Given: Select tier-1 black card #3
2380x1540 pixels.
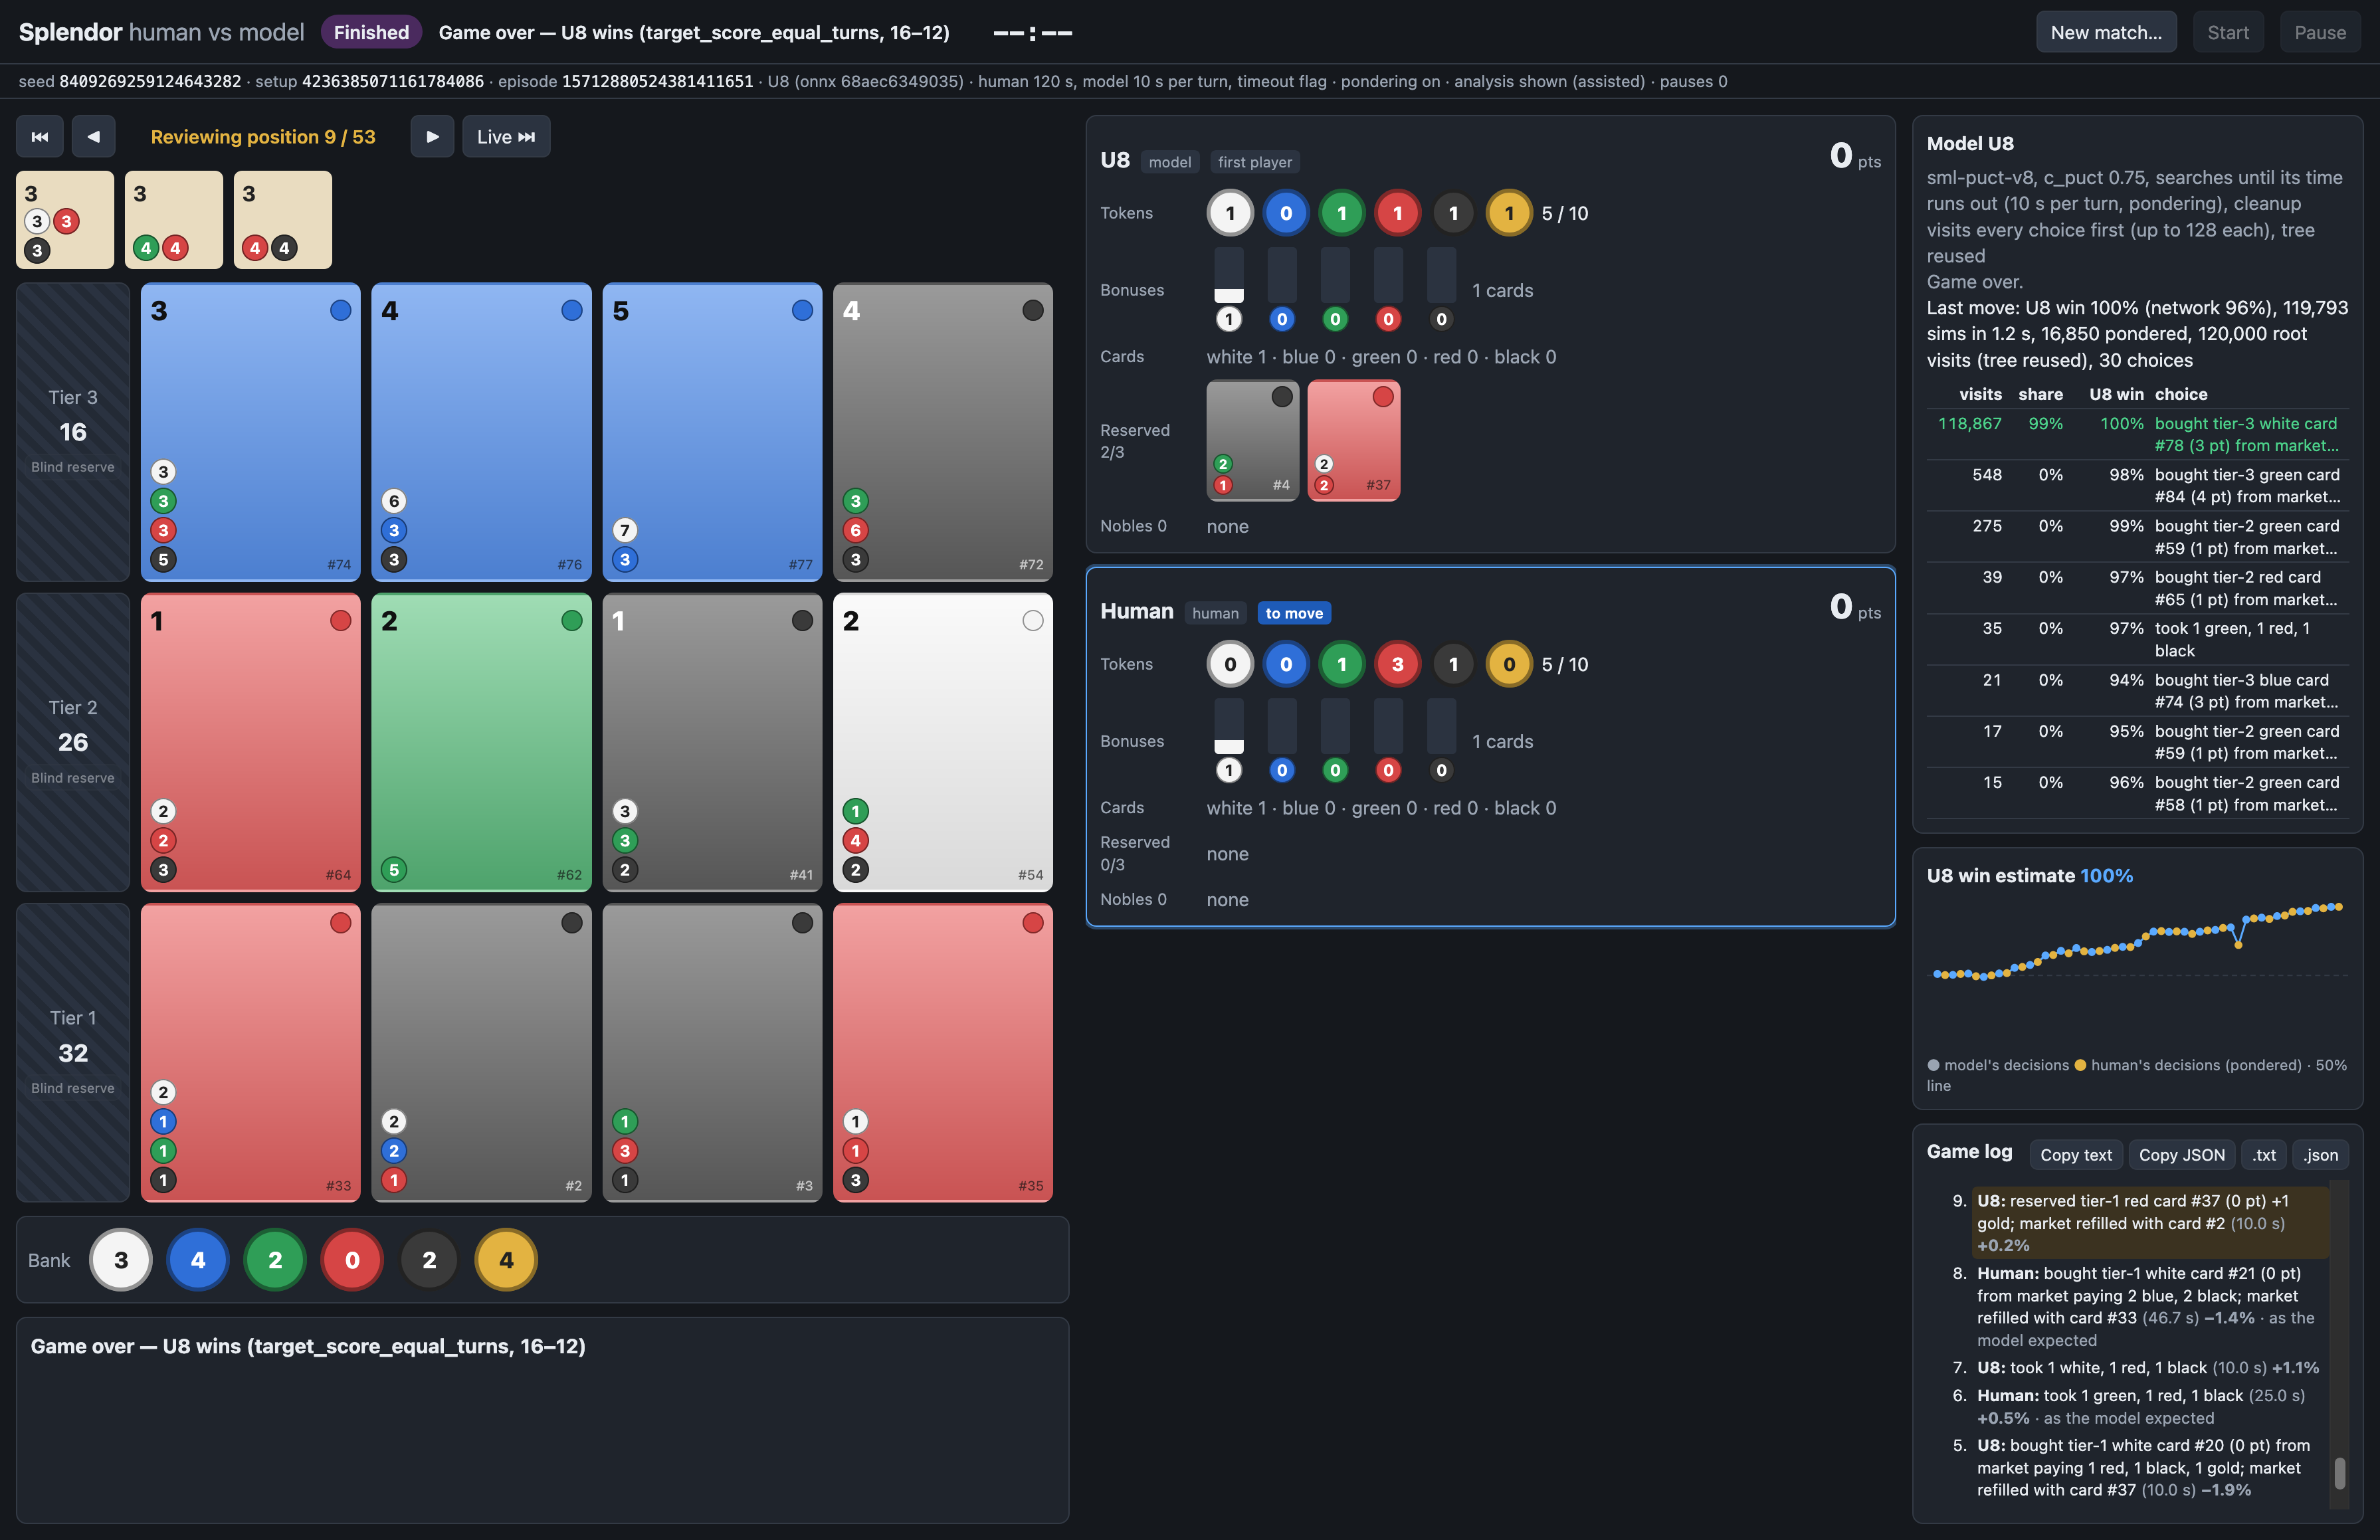Looking at the screenshot, I should coord(712,1053).
